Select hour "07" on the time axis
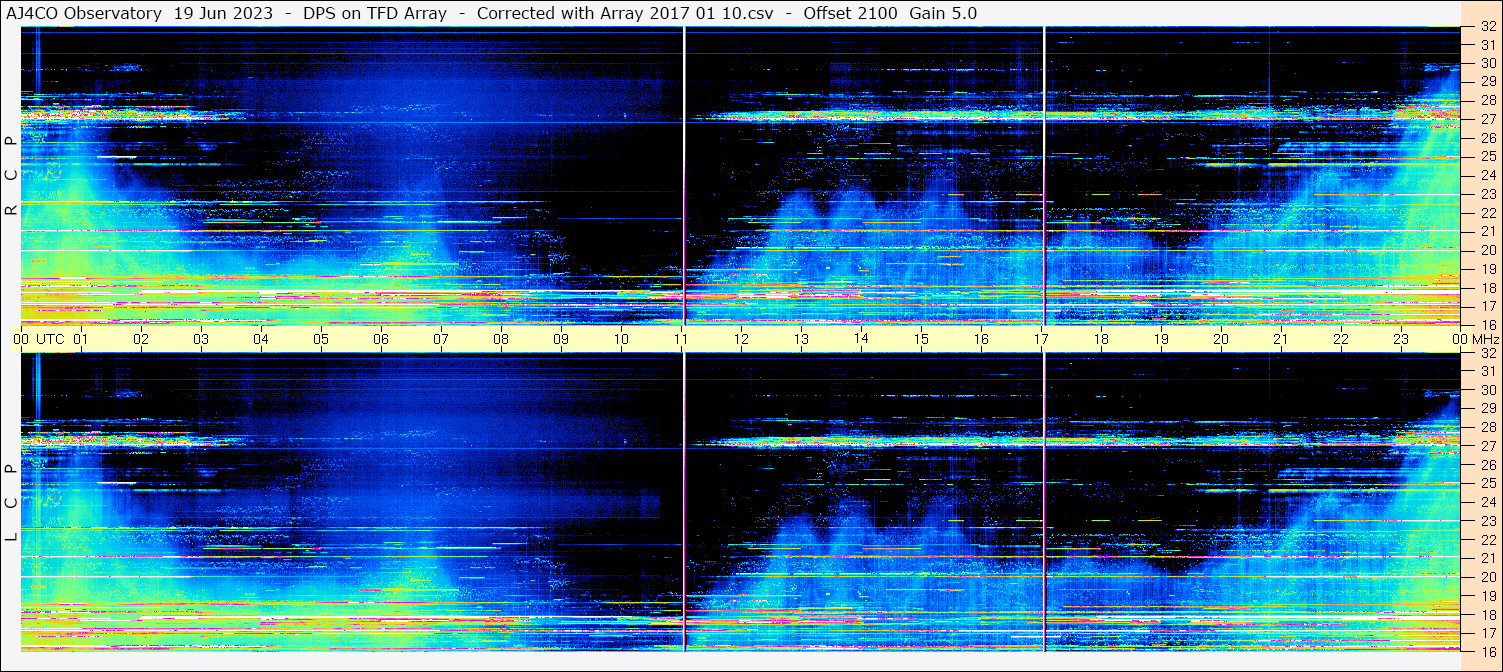 pyautogui.click(x=441, y=339)
